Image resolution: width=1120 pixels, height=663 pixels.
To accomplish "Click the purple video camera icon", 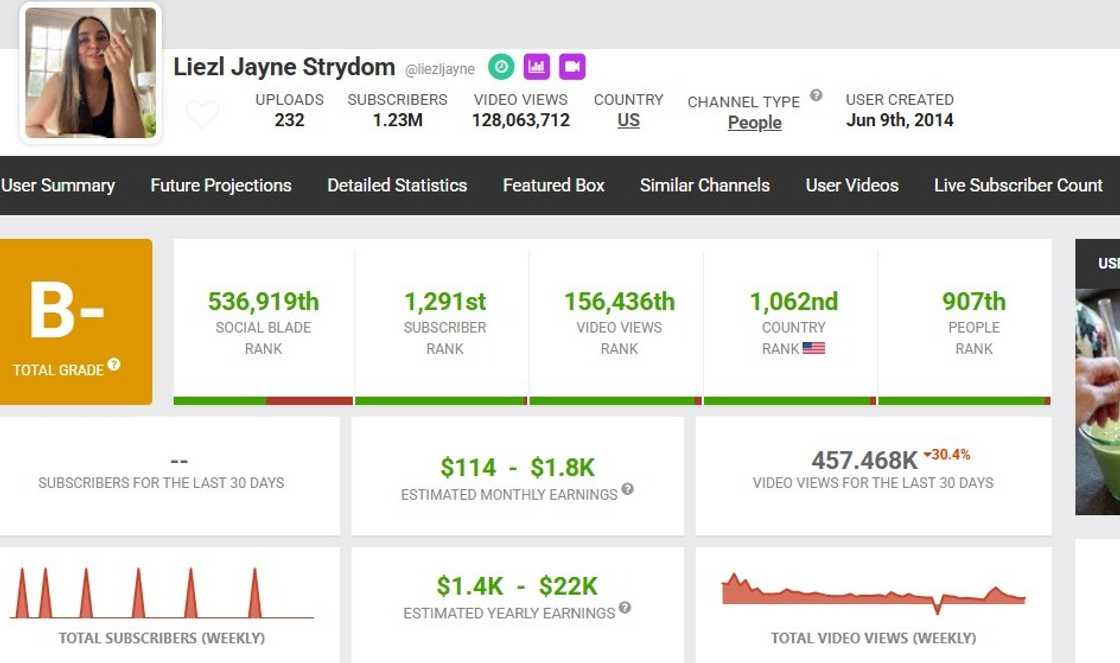I will point(572,67).
